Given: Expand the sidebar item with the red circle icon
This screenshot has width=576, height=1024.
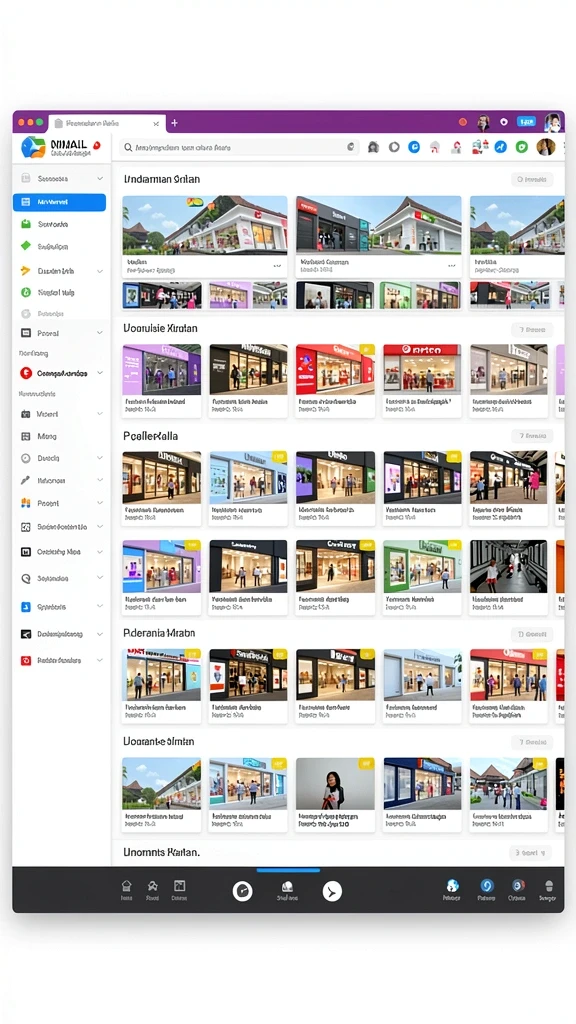Looking at the screenshot, I should click(x=100, y=373).
